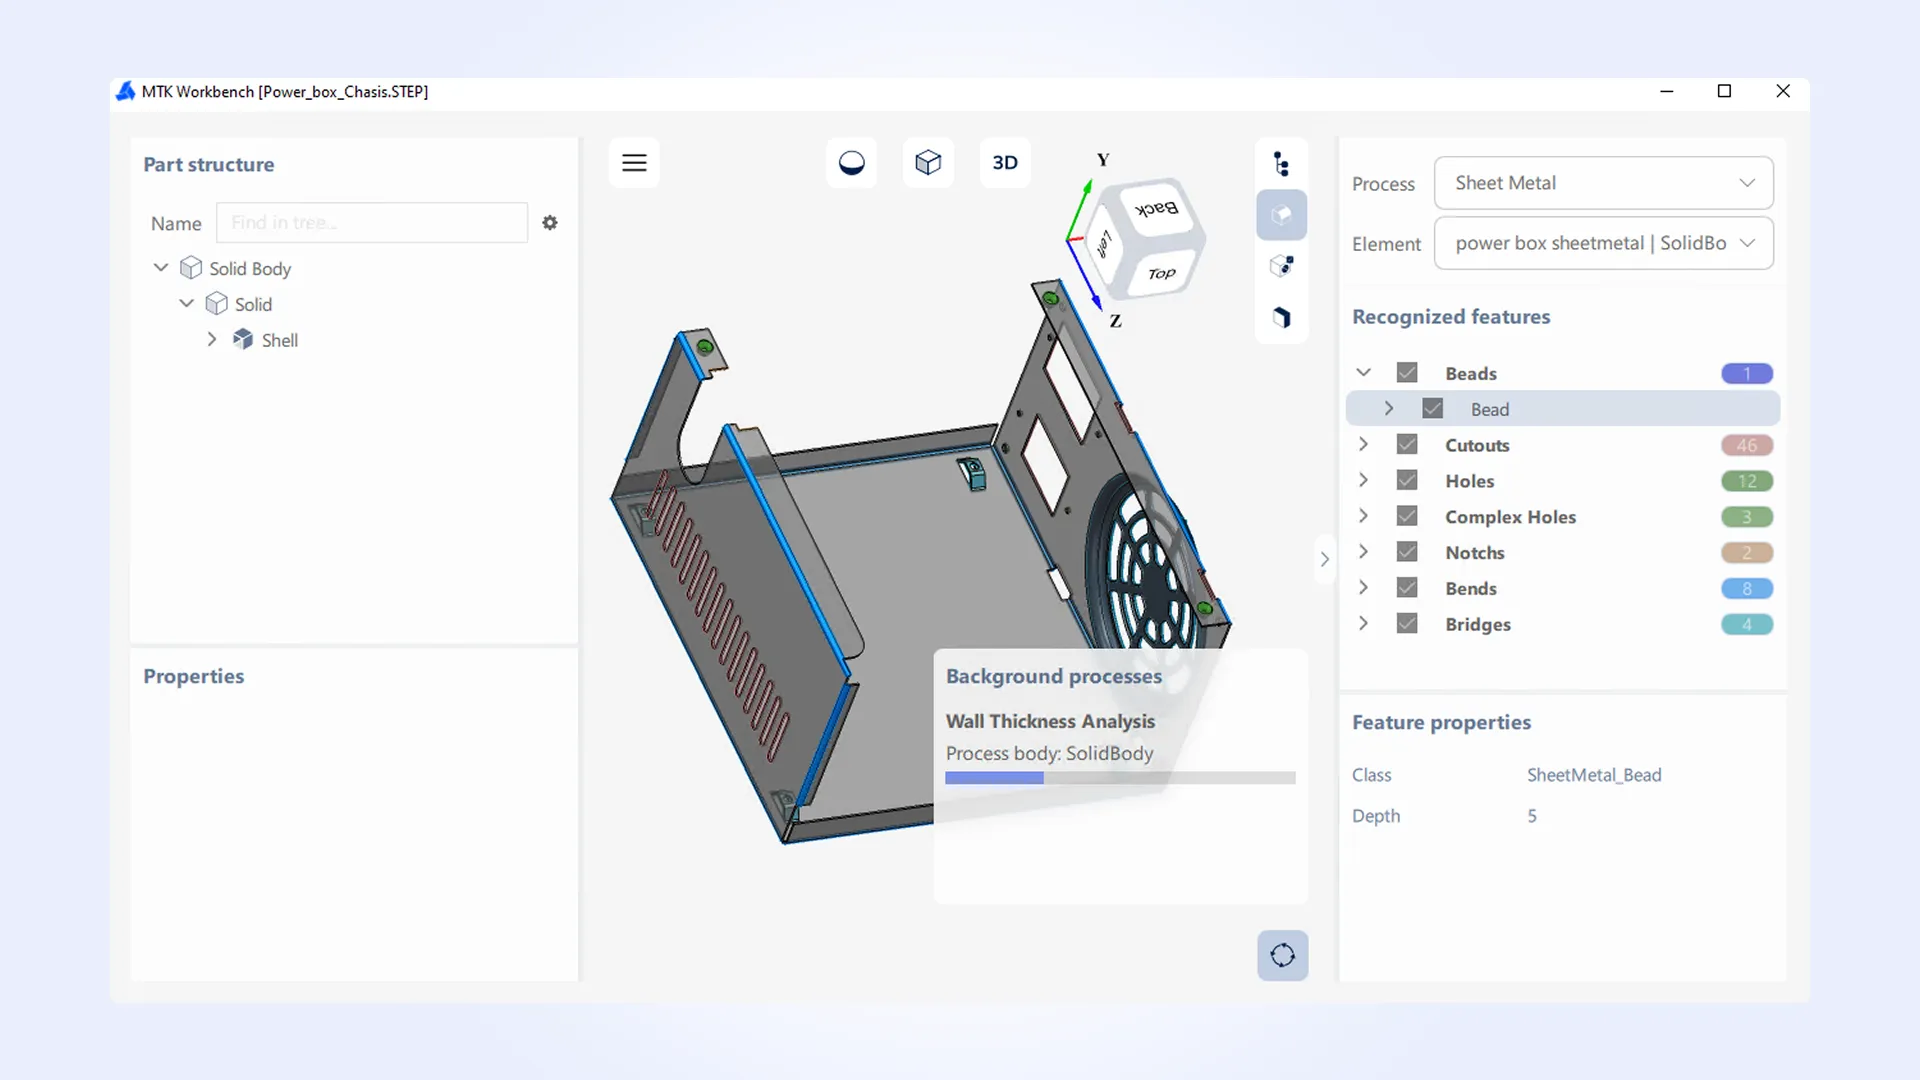The height and width of the screenshot is (1080, 1920).
Task: Select the Bead item under Beads
Action: (x=1490, y=408)
